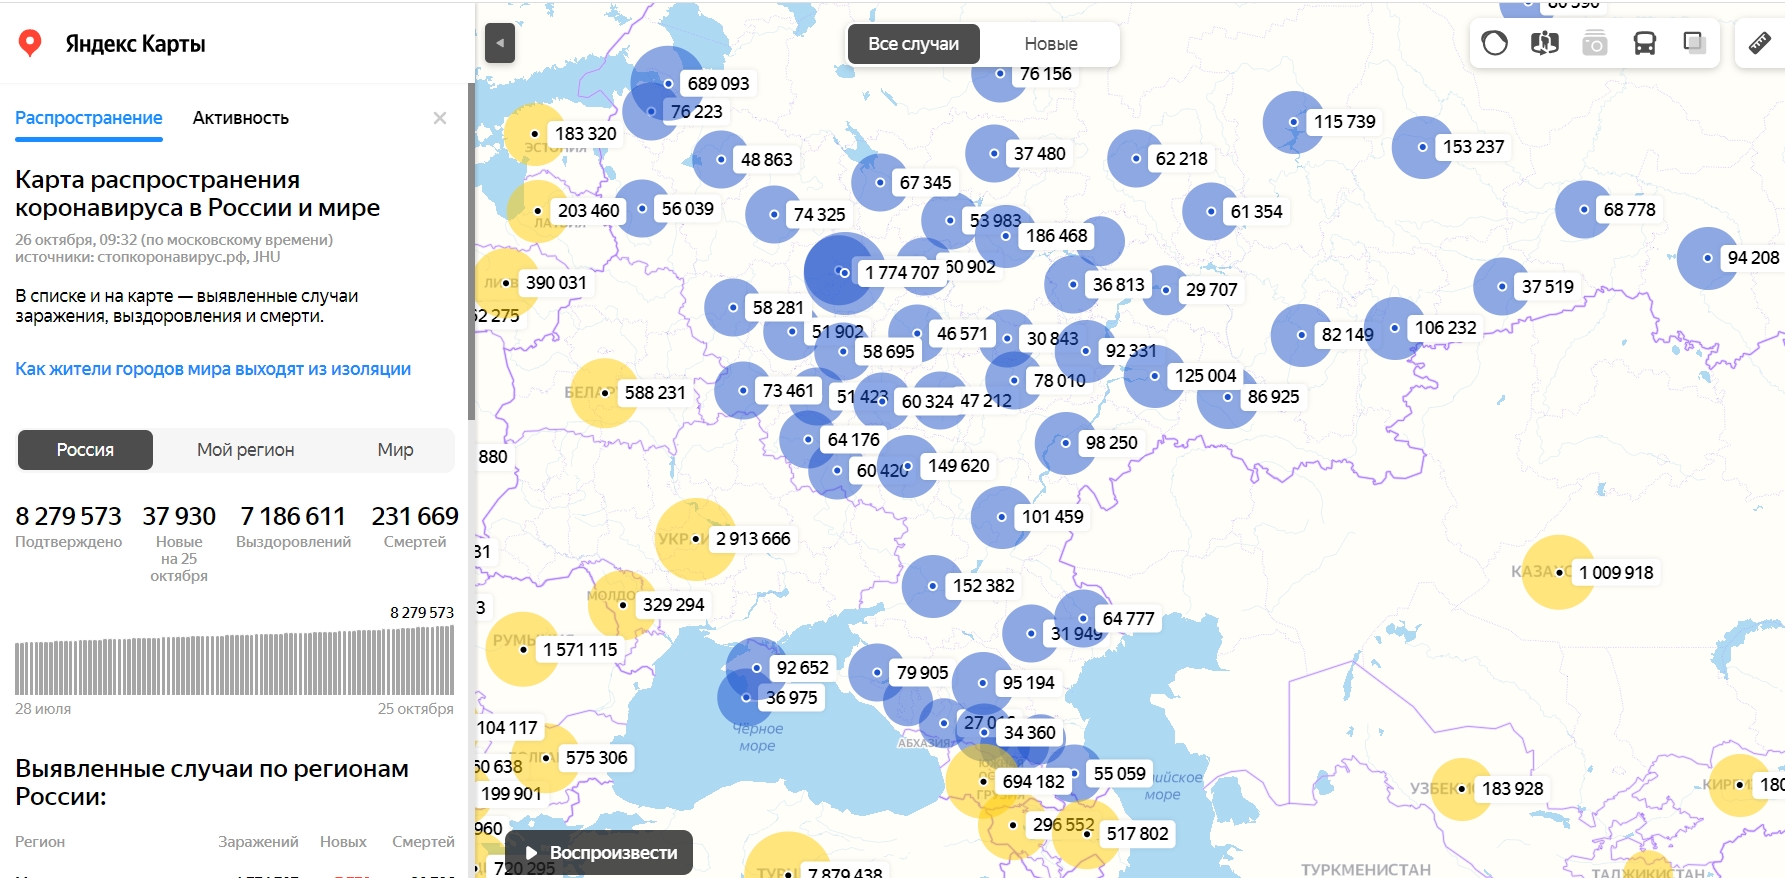Viewport: 1785px width, 878px height.
Task: Open the Распространение tab
Action: pyautogui.click(x=88, y=118)
